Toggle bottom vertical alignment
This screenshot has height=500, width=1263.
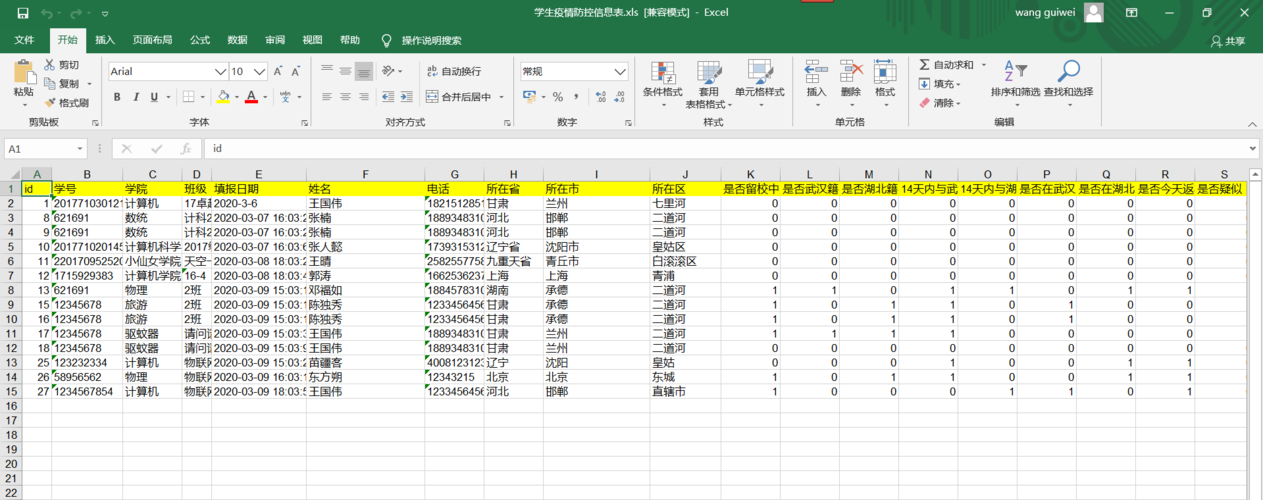(x=364, y=71)
